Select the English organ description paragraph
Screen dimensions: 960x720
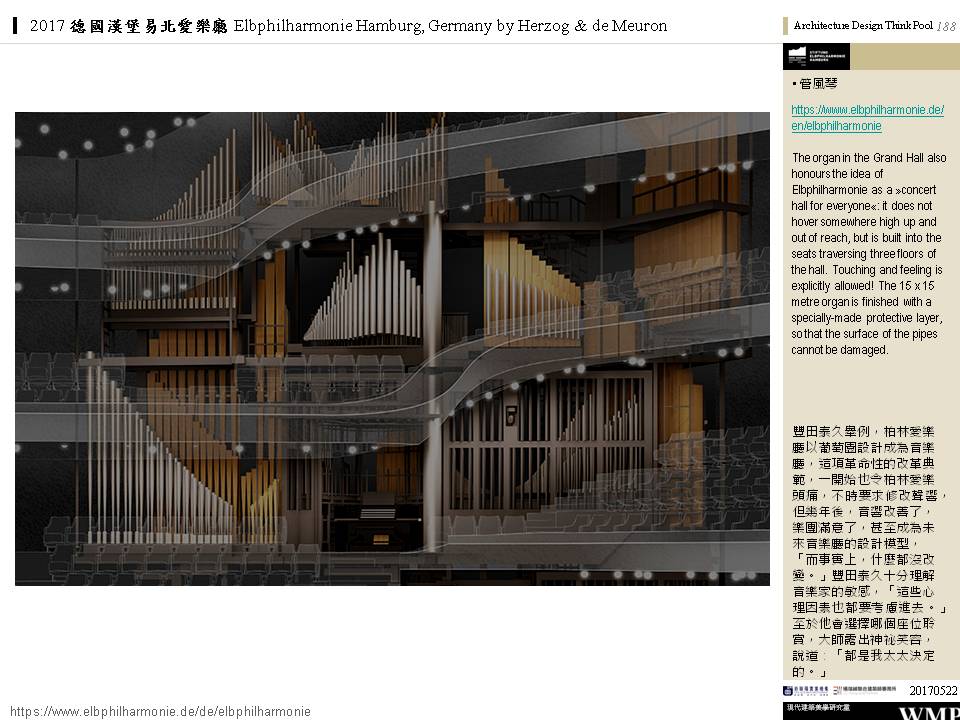[868, 253]
